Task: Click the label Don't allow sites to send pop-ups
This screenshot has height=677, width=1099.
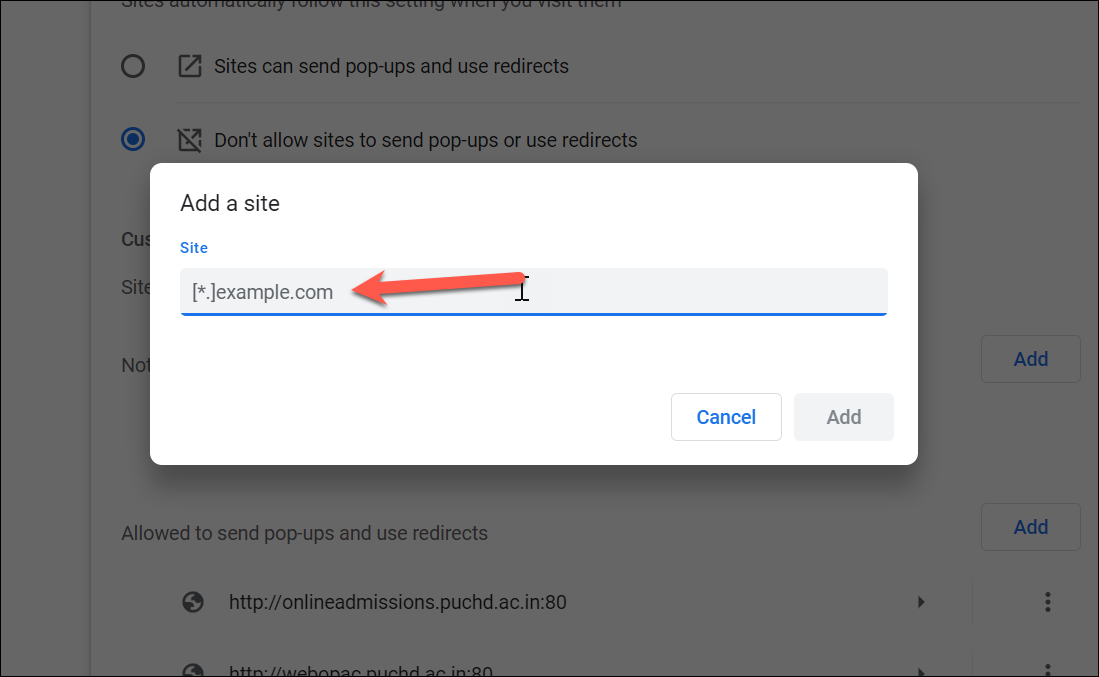Action: (424, 140)
